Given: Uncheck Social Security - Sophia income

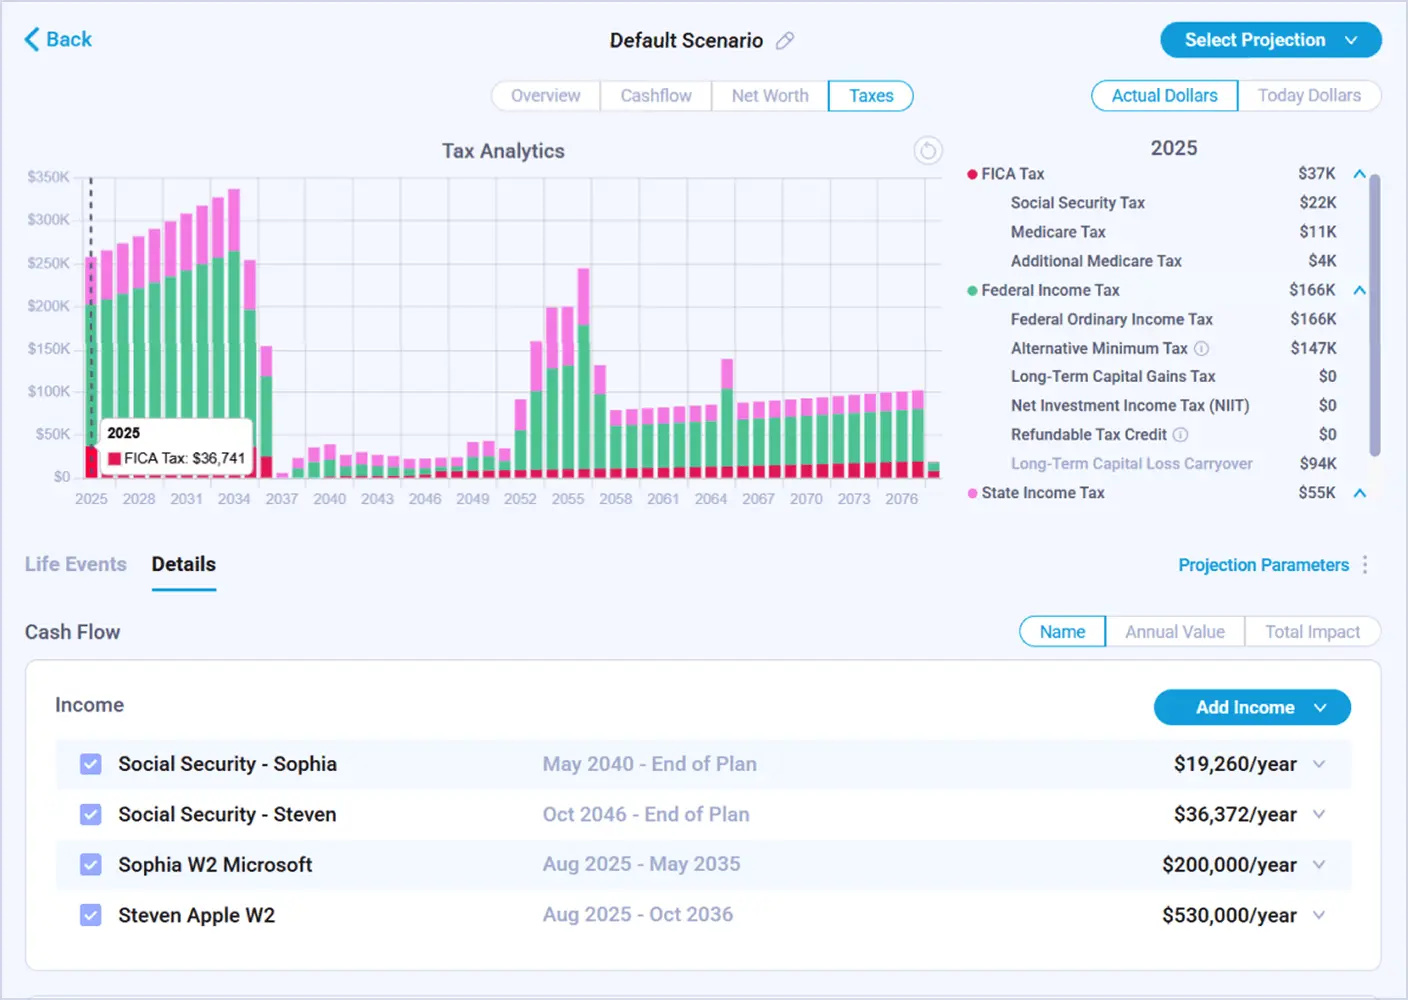Looking at the screenshot, I should pos(91,764).
